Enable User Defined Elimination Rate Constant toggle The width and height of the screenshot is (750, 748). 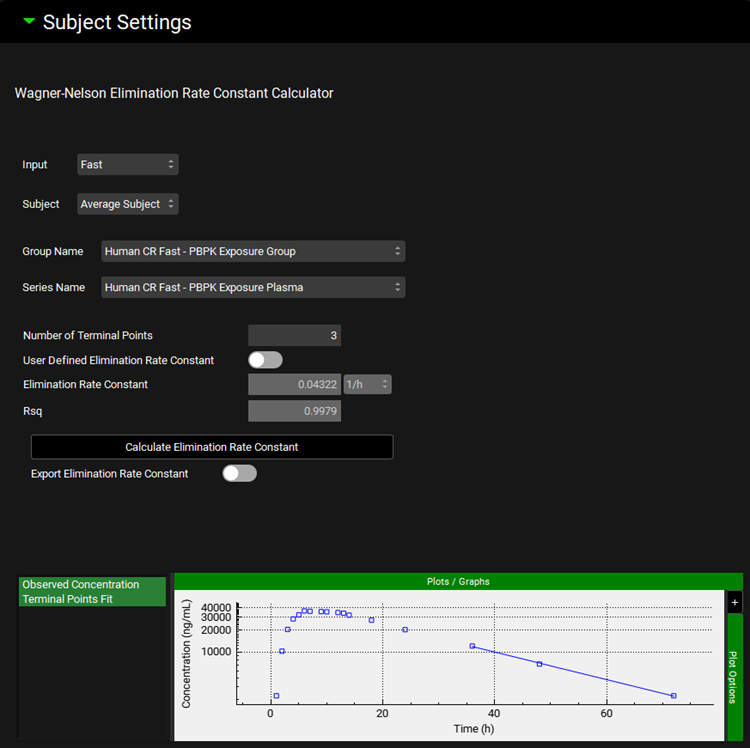click(265, 360)
